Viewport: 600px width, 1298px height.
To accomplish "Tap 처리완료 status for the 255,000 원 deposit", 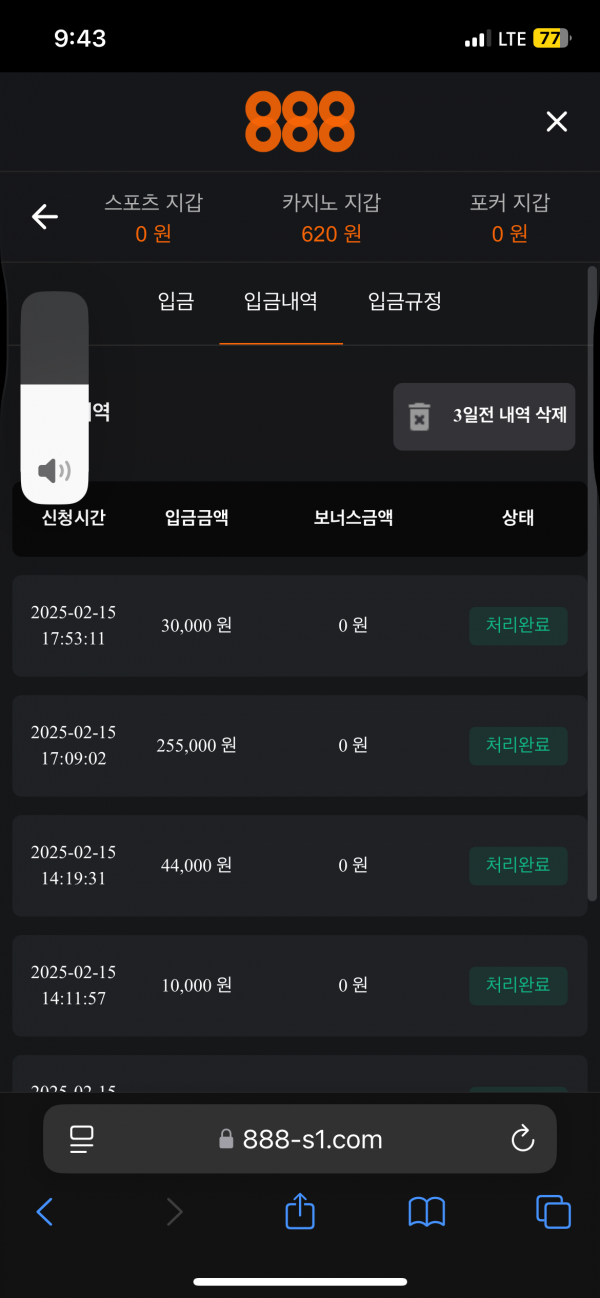I will pyautogui.click(x=518, y=746).
